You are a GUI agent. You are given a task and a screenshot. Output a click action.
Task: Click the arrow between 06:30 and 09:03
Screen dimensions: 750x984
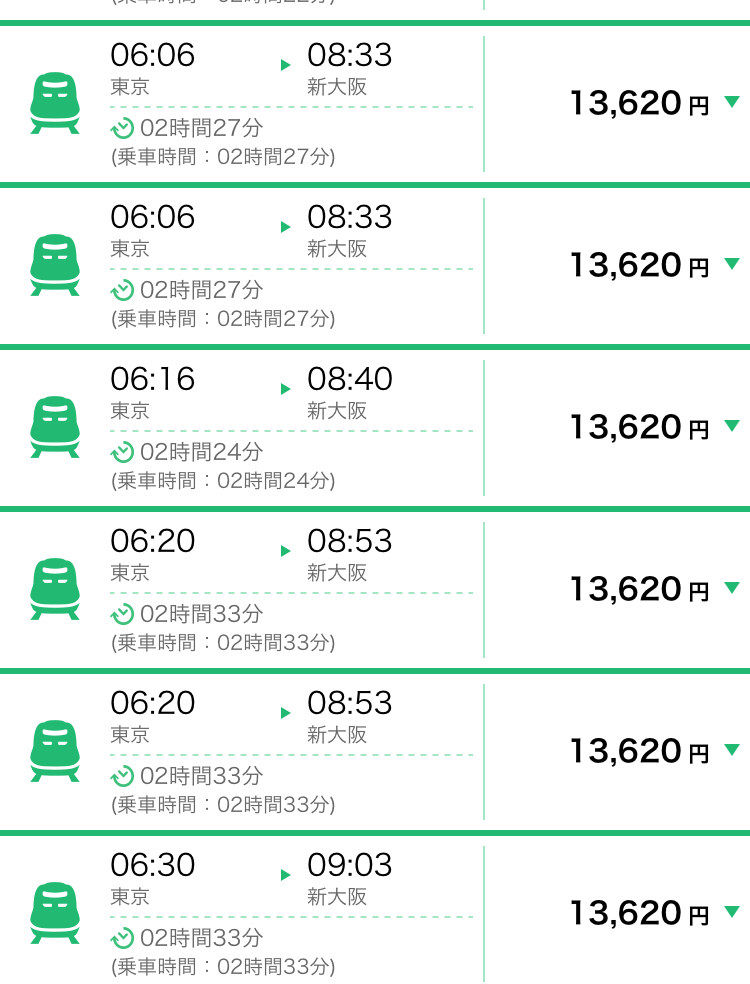point(286,874)
